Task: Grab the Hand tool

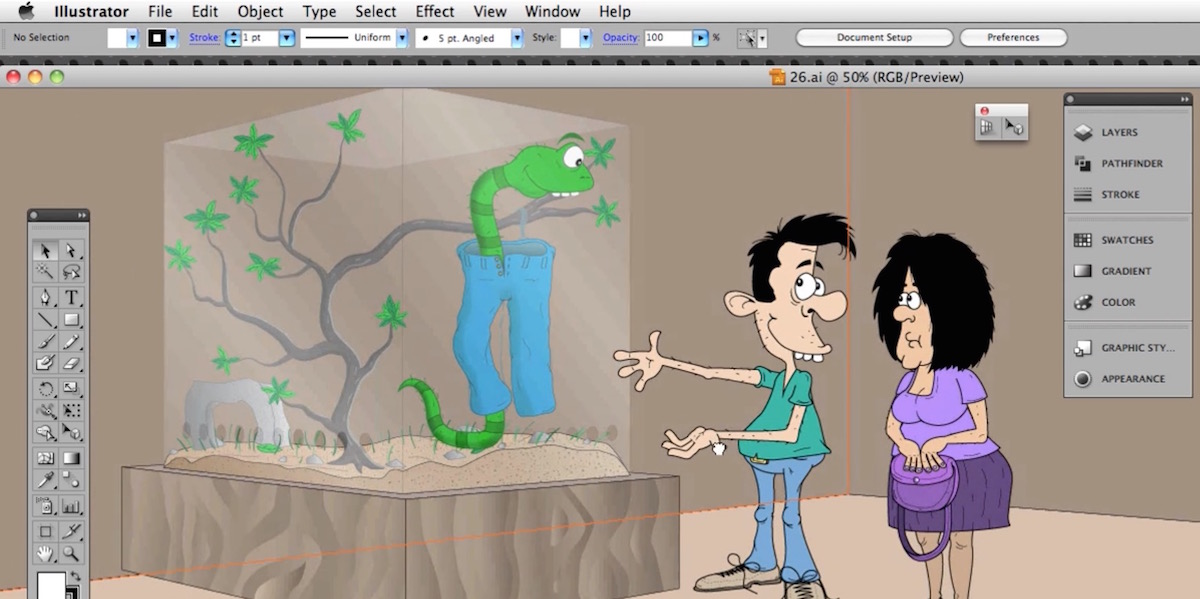Action: [x=45, y=554]
